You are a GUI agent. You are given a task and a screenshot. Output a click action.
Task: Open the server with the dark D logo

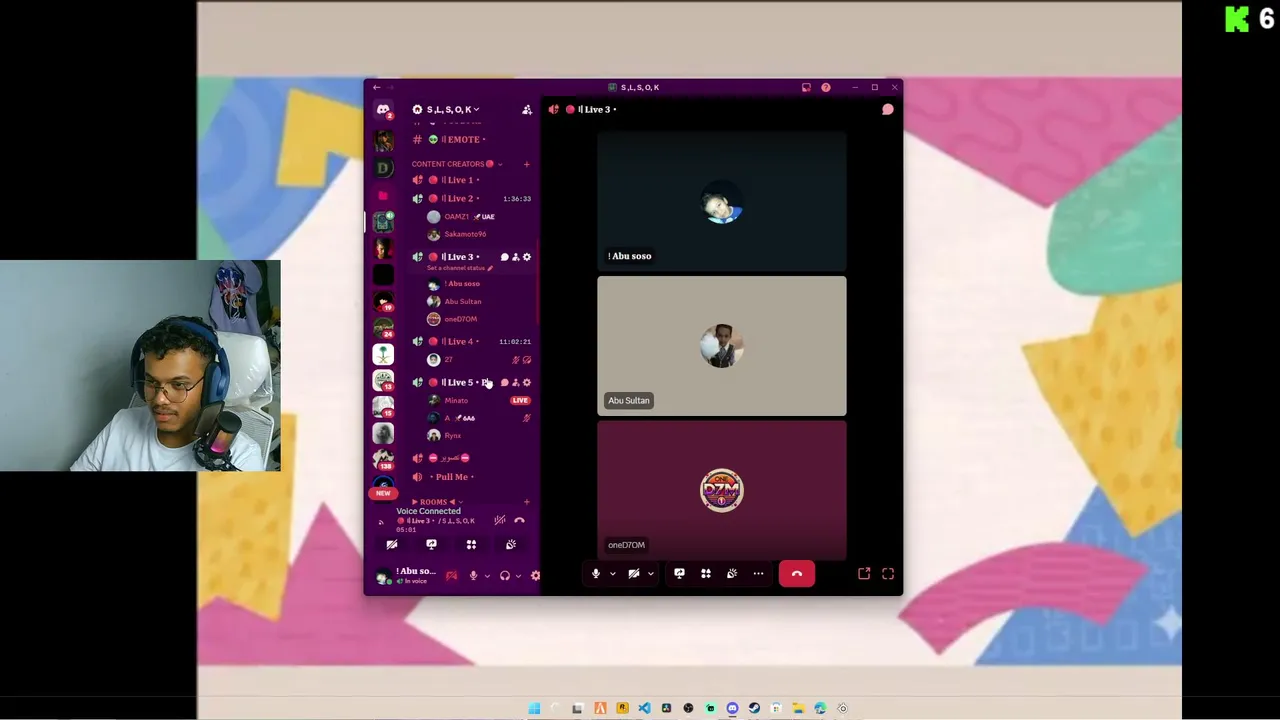383,168
